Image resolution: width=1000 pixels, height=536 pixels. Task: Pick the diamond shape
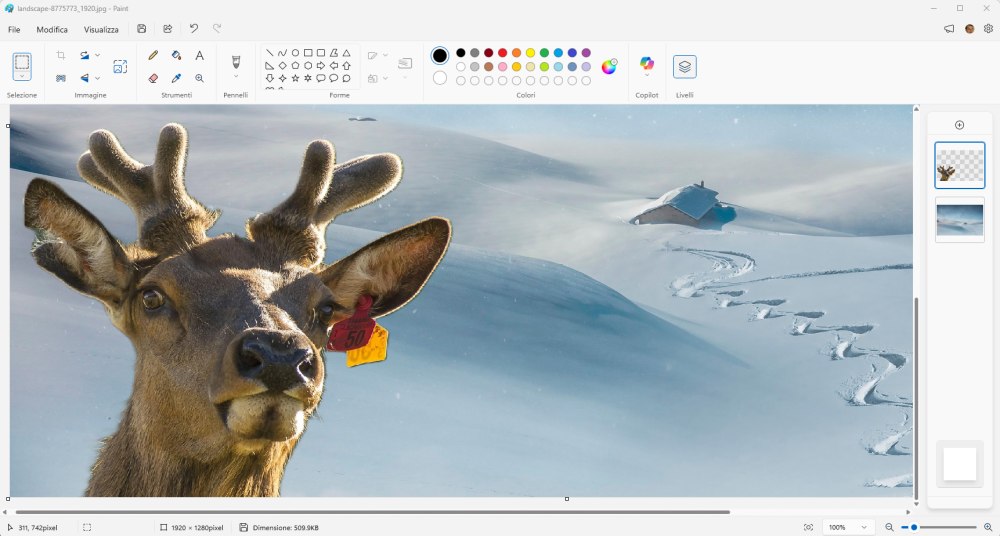(283, 65)
